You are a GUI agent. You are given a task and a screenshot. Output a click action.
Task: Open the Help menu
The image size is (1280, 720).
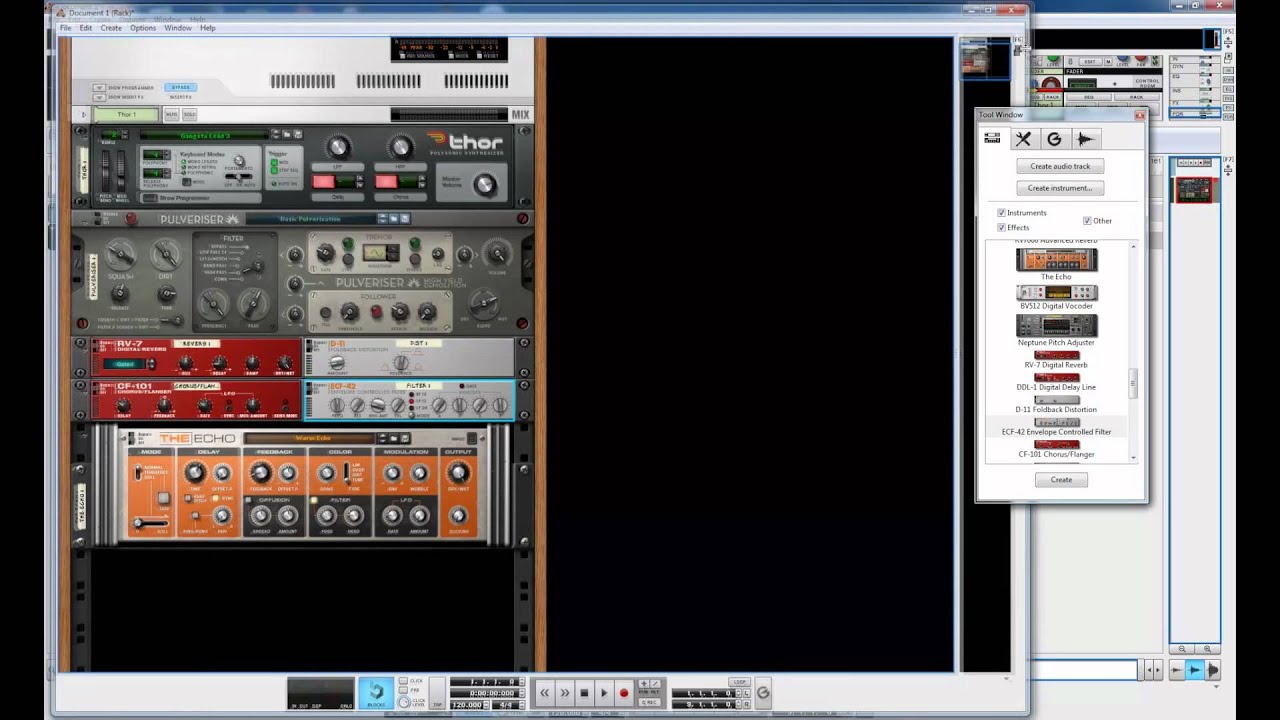208,28
